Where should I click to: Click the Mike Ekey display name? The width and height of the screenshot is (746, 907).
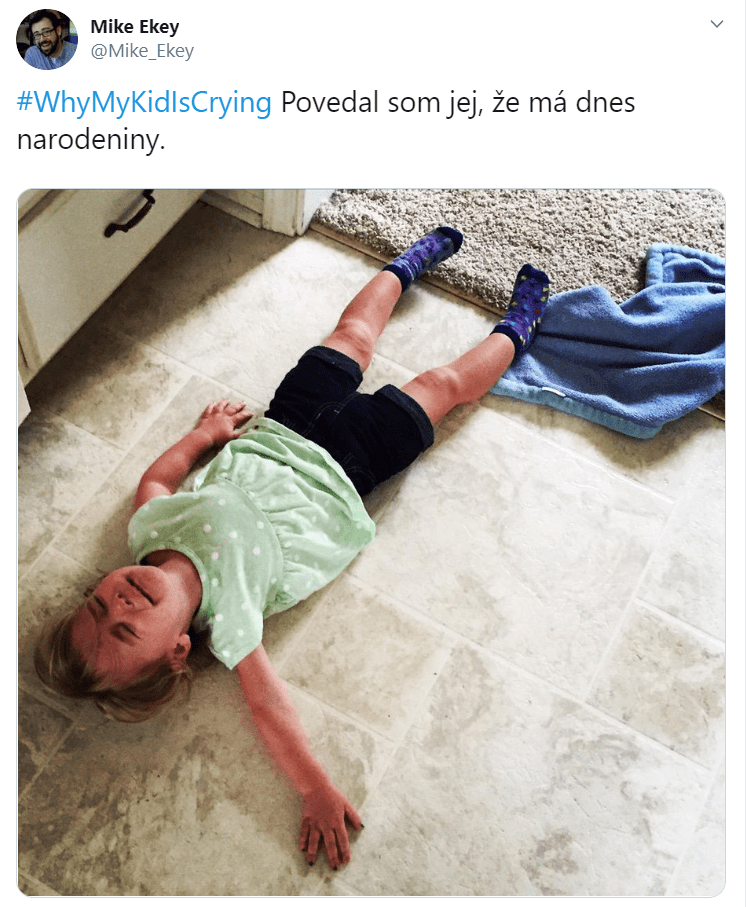(x=135, y=26)
